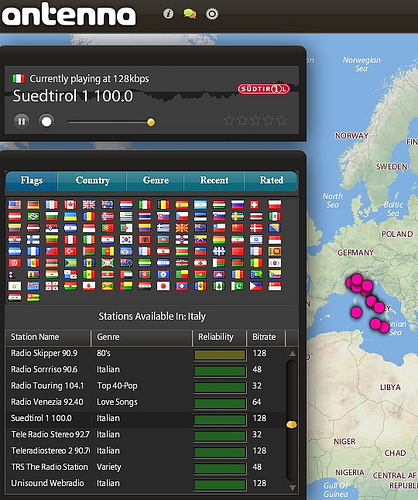Open the info icon in header
This screenshot has height=500, width=418.
(168, 14)
